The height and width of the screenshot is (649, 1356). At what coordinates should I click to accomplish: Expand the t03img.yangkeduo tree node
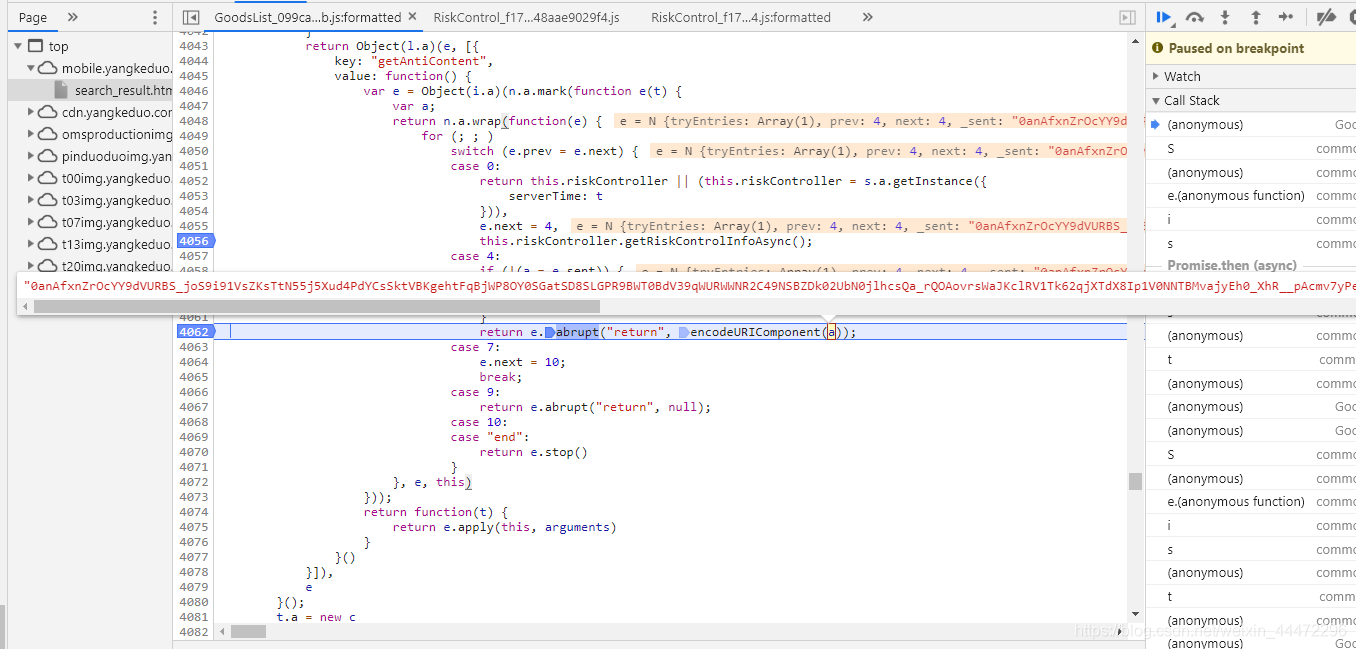click(30, 200)
